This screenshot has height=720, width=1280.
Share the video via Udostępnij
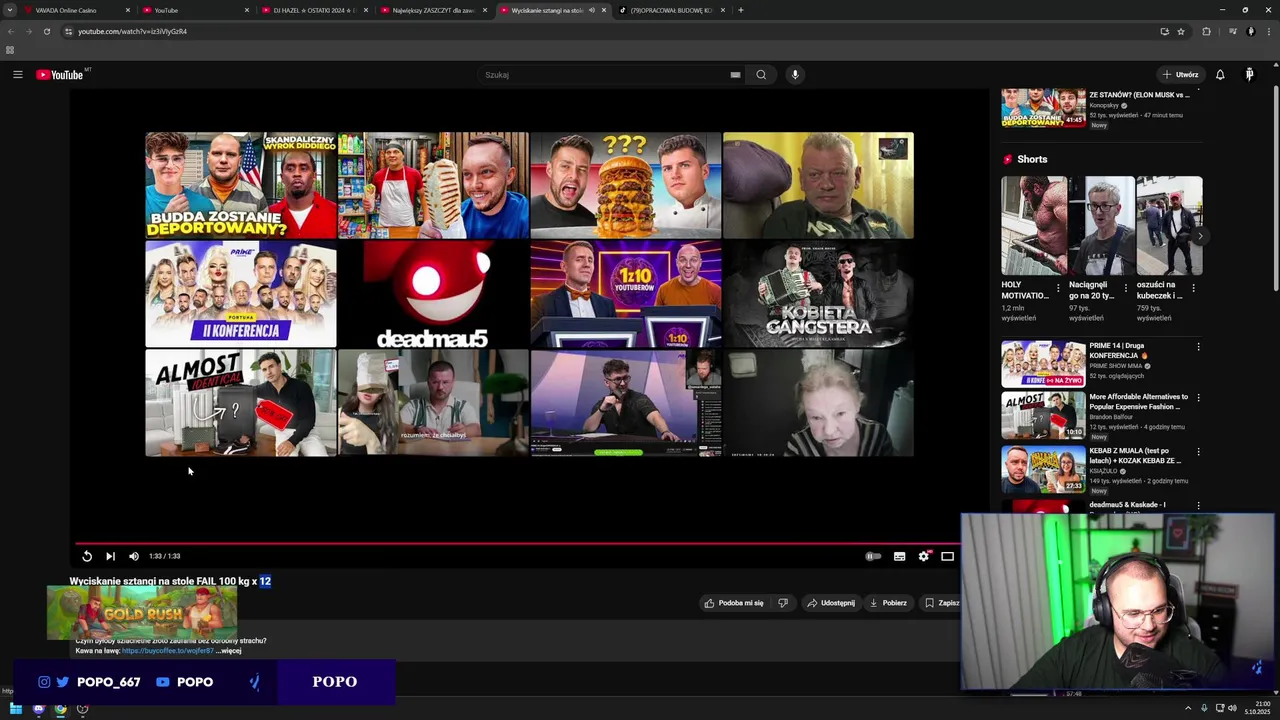click(831, 603)
